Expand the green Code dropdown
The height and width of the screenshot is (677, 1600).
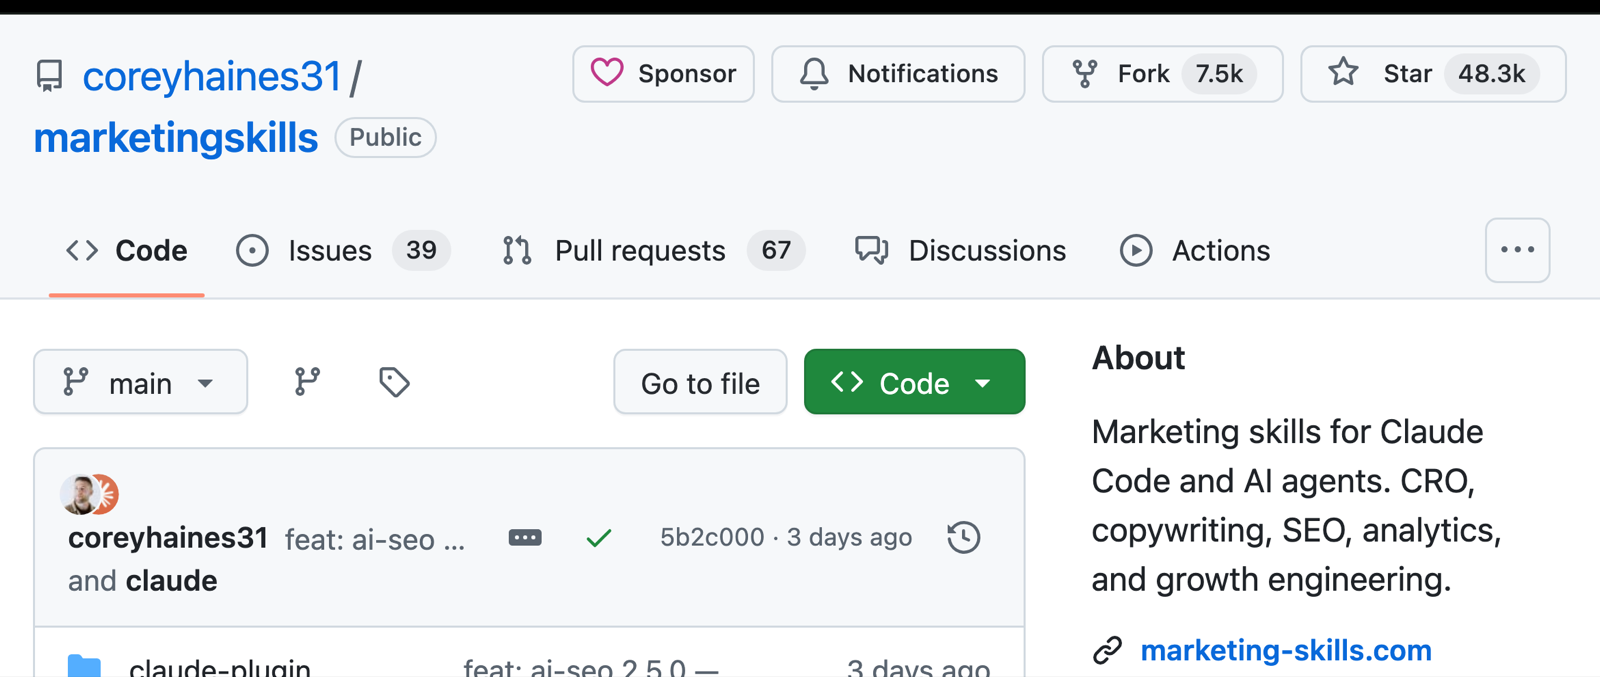(x=914, y=382)
